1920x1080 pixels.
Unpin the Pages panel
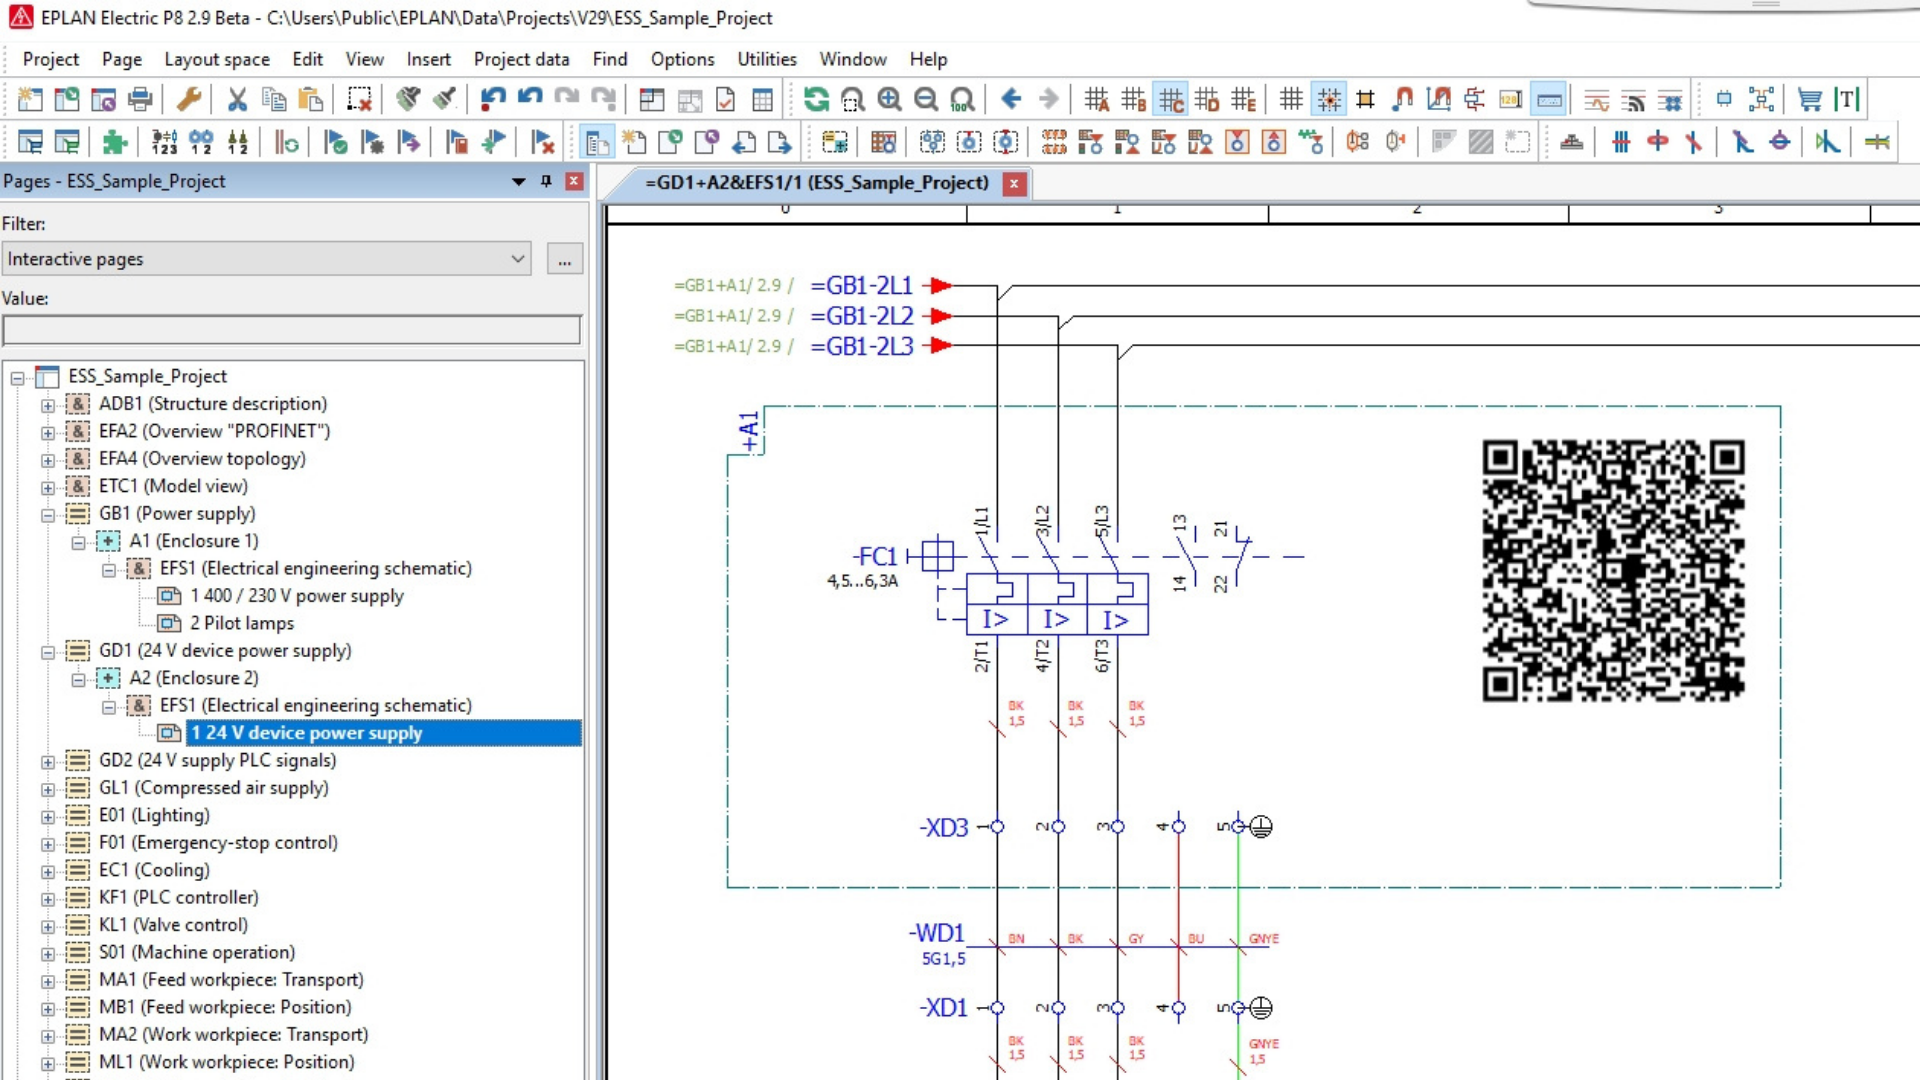coord(545,181)
